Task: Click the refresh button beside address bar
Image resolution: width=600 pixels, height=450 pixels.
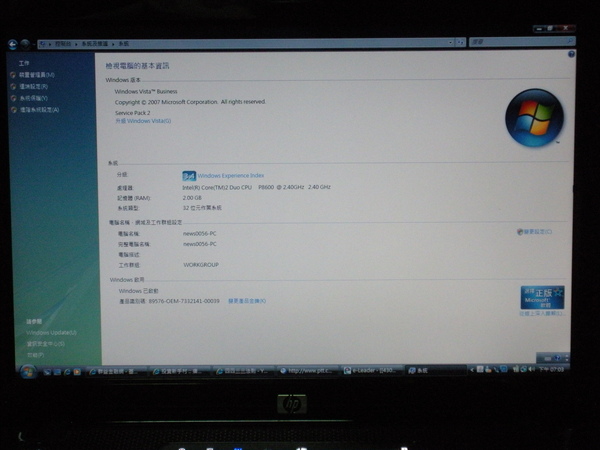Action: click(460, 42)
